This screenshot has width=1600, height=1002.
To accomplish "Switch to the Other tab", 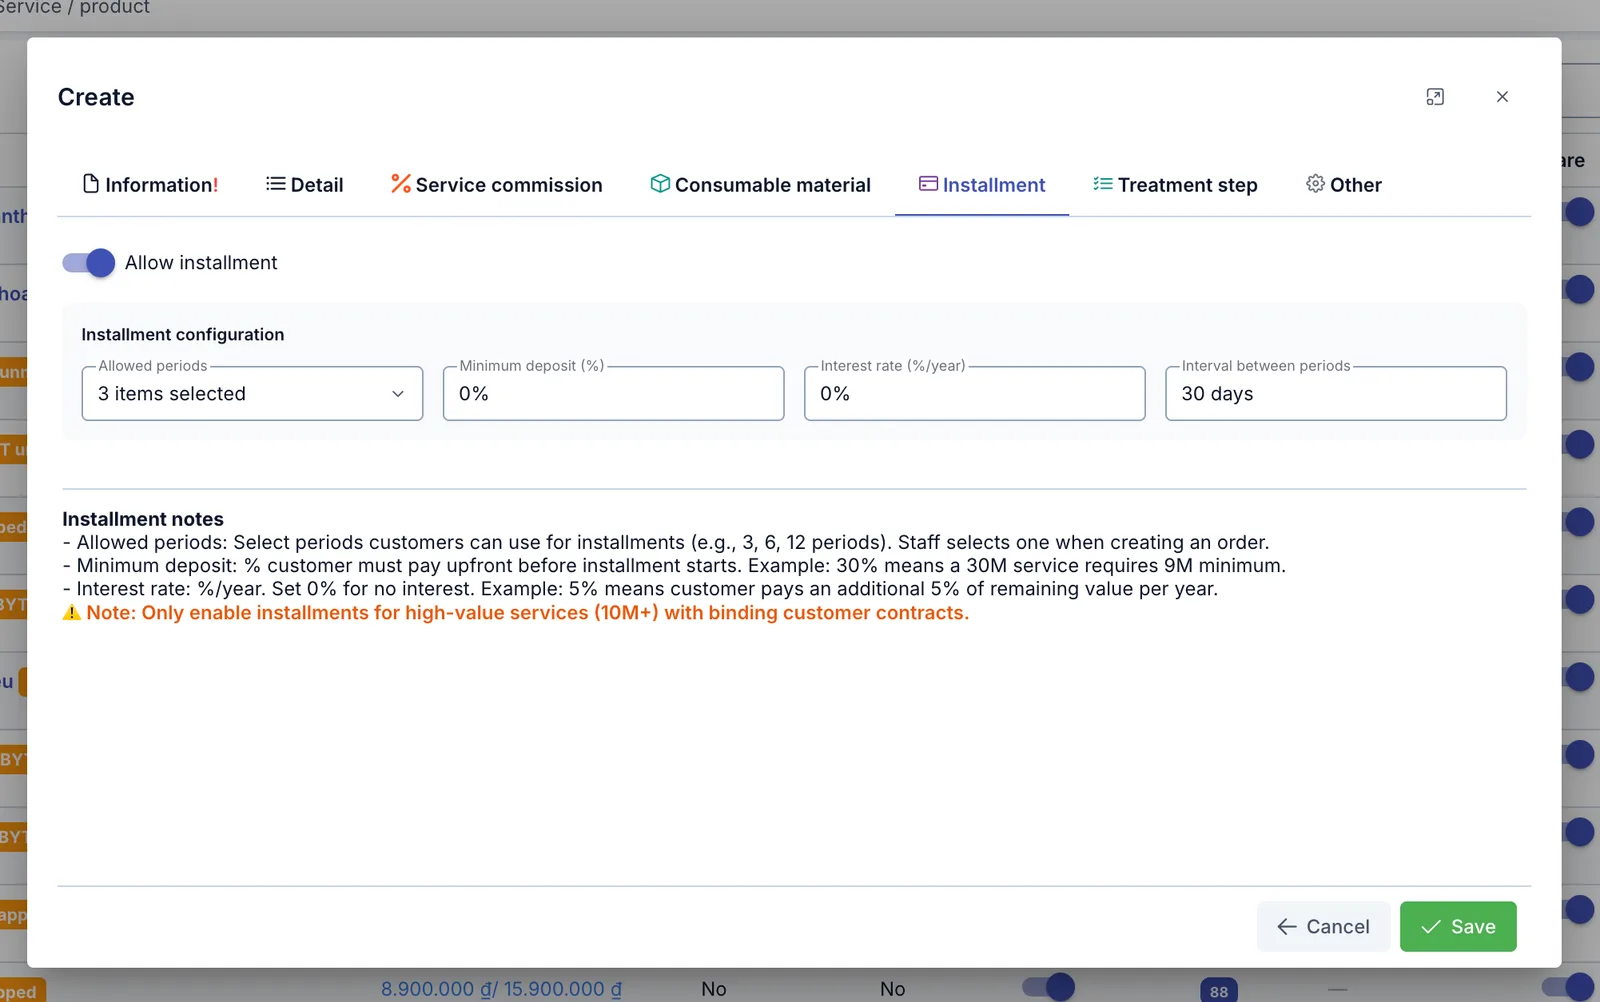I will 1344,185.
